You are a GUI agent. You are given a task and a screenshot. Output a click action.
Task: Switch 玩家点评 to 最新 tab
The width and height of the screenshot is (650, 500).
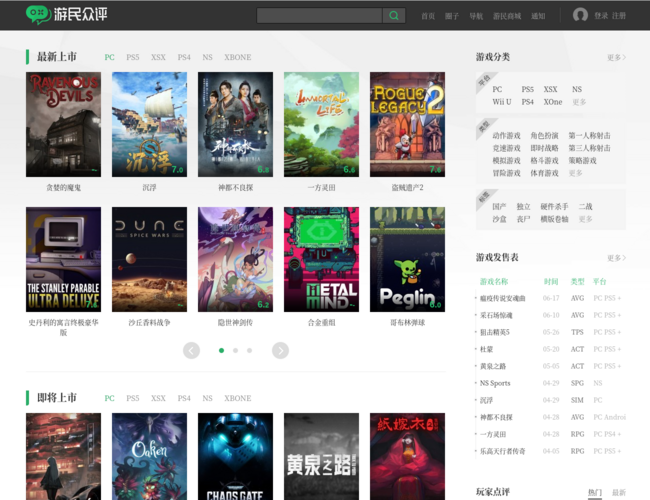[618, 493]
